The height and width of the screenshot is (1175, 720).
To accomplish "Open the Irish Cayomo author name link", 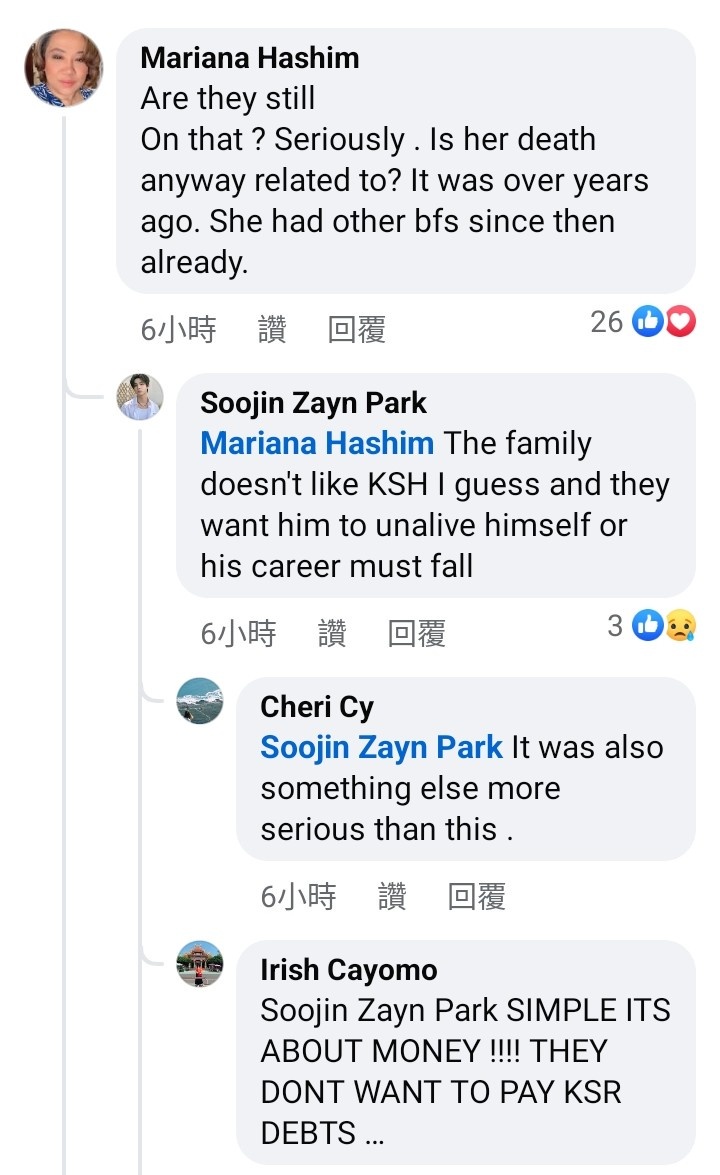I will click(x=348, y=969).
